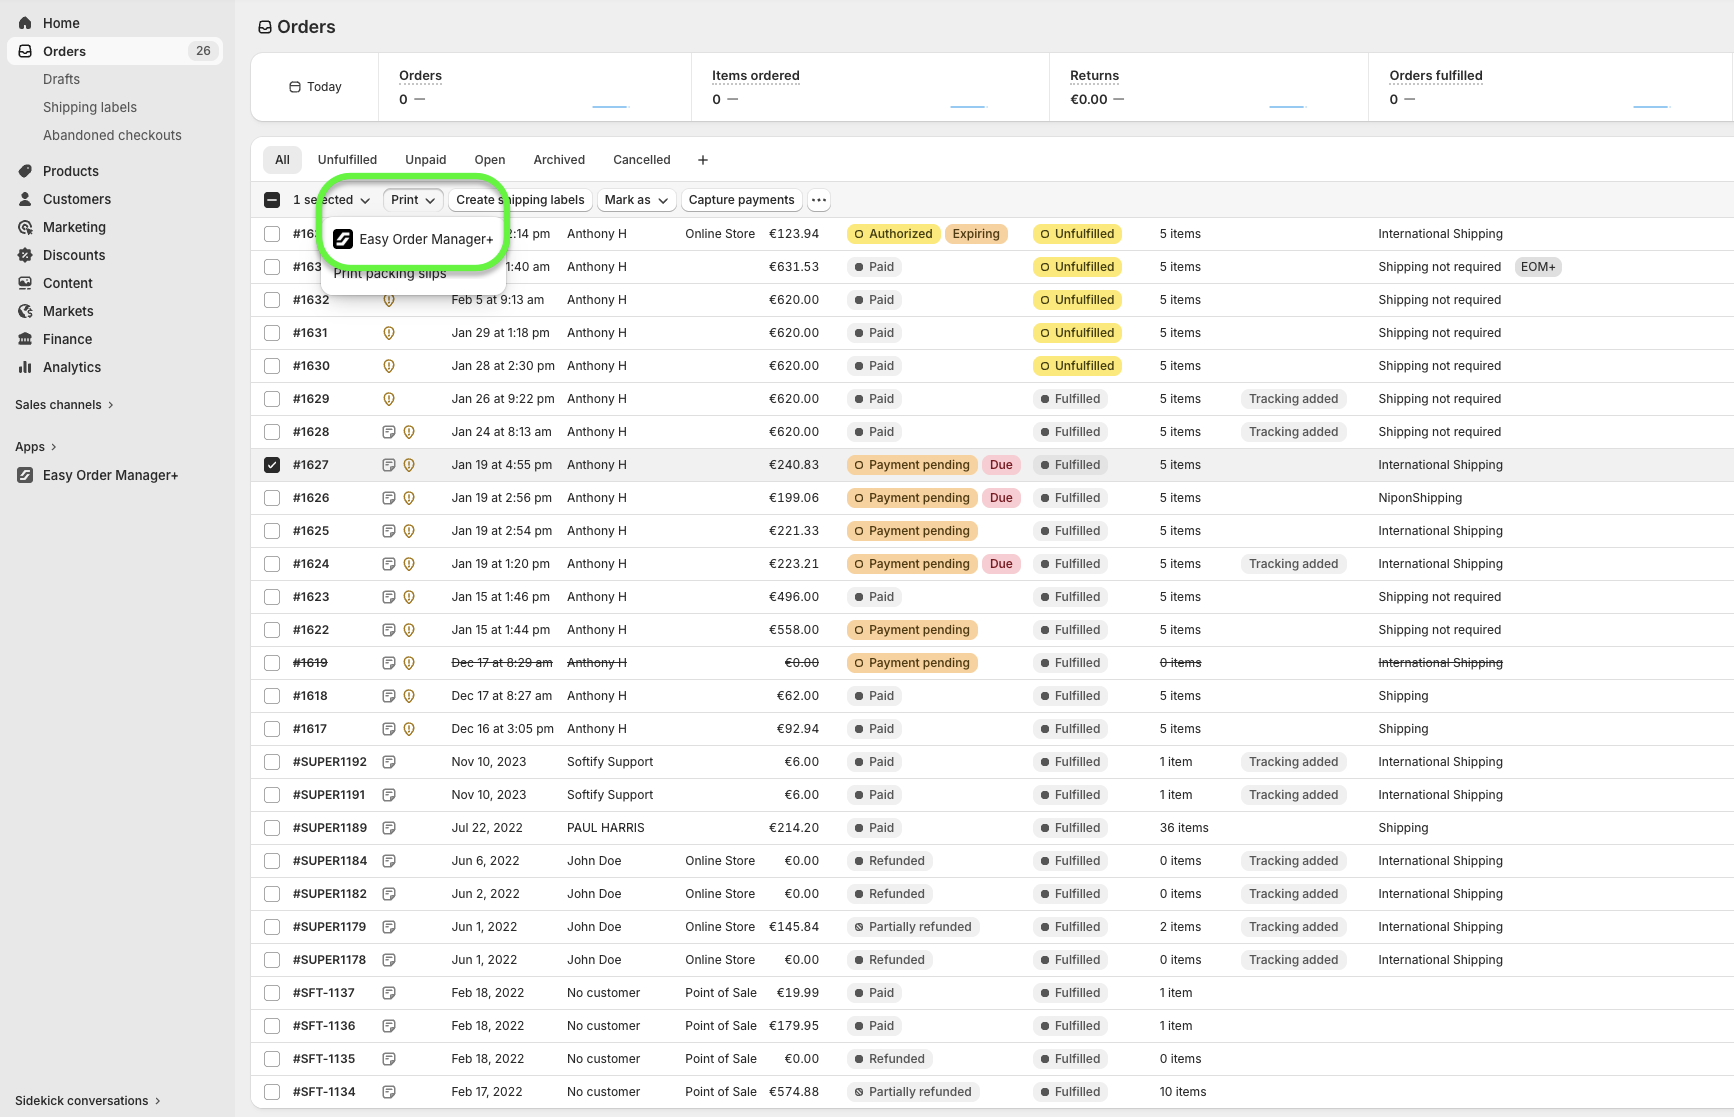
Task: Open order #SUPER1192 link
Action: (x=329, y=762)
